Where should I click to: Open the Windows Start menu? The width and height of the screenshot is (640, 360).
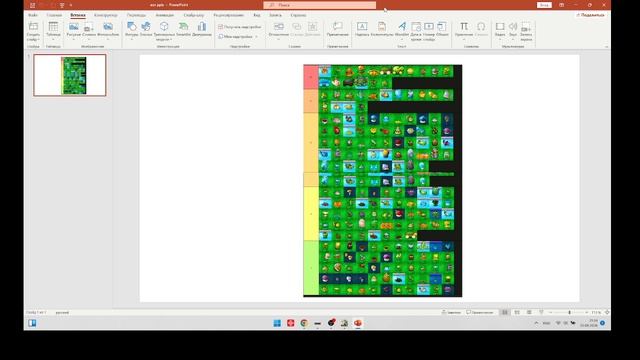tap(277, 323)
